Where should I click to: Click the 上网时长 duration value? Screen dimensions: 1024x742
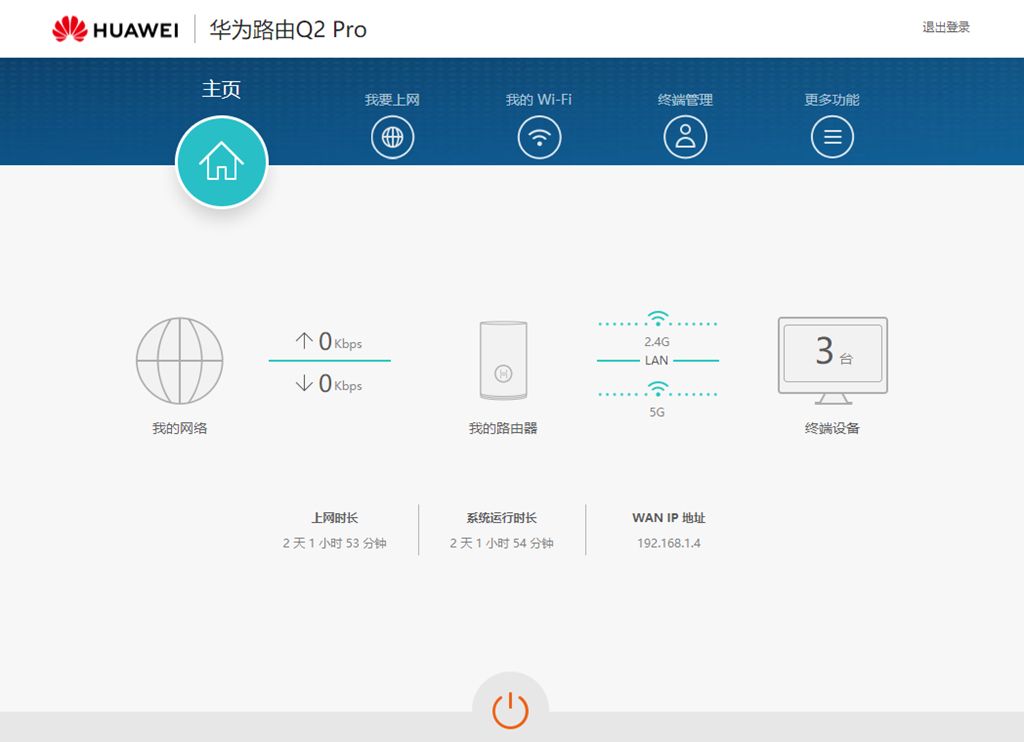click(x=334, y=543)
